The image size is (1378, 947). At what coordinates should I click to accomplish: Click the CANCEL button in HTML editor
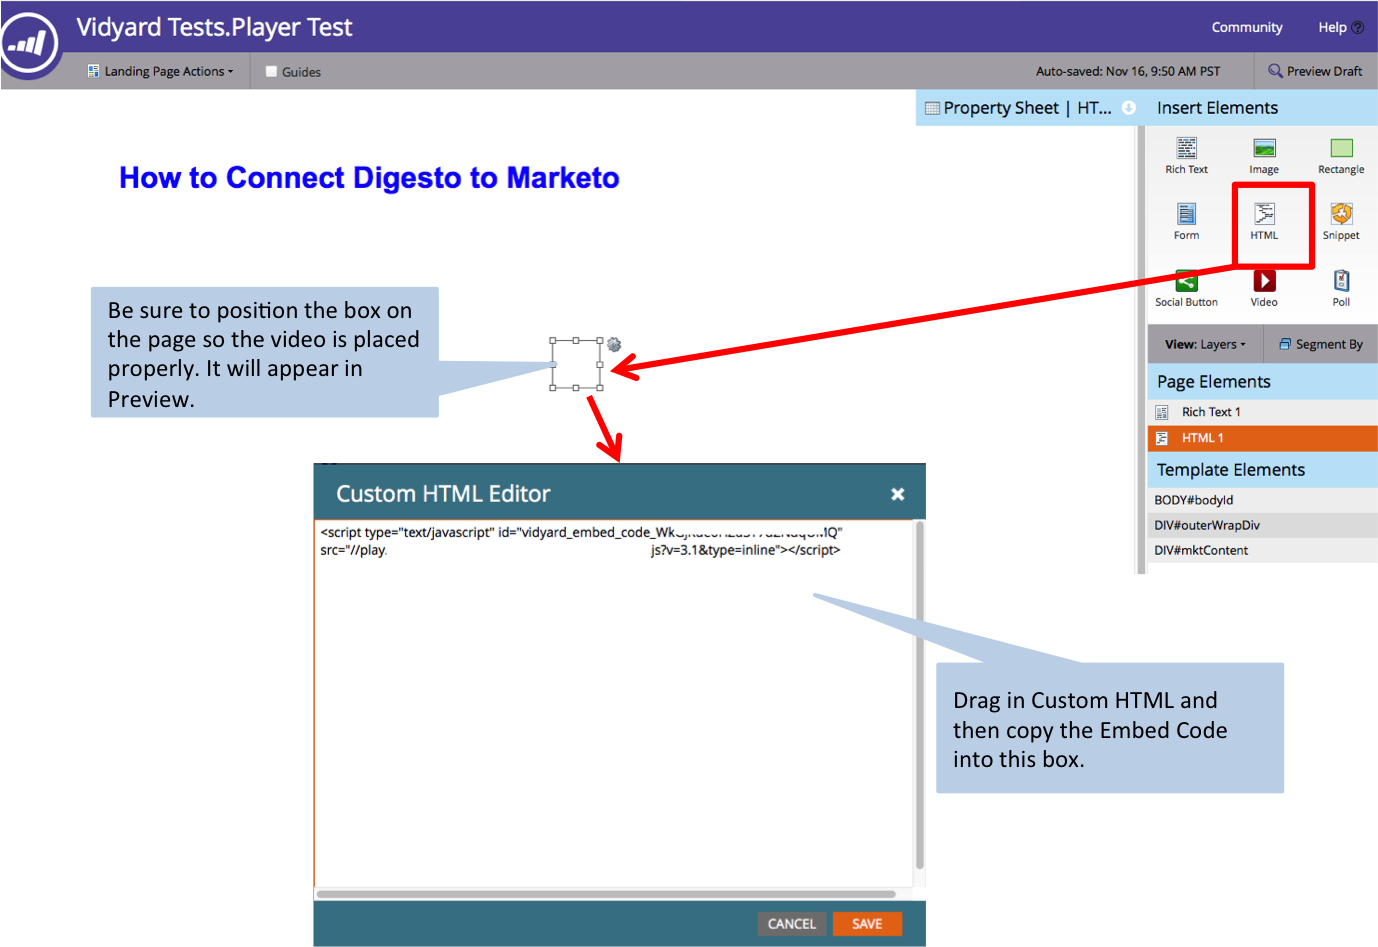(x=791, y=924)
